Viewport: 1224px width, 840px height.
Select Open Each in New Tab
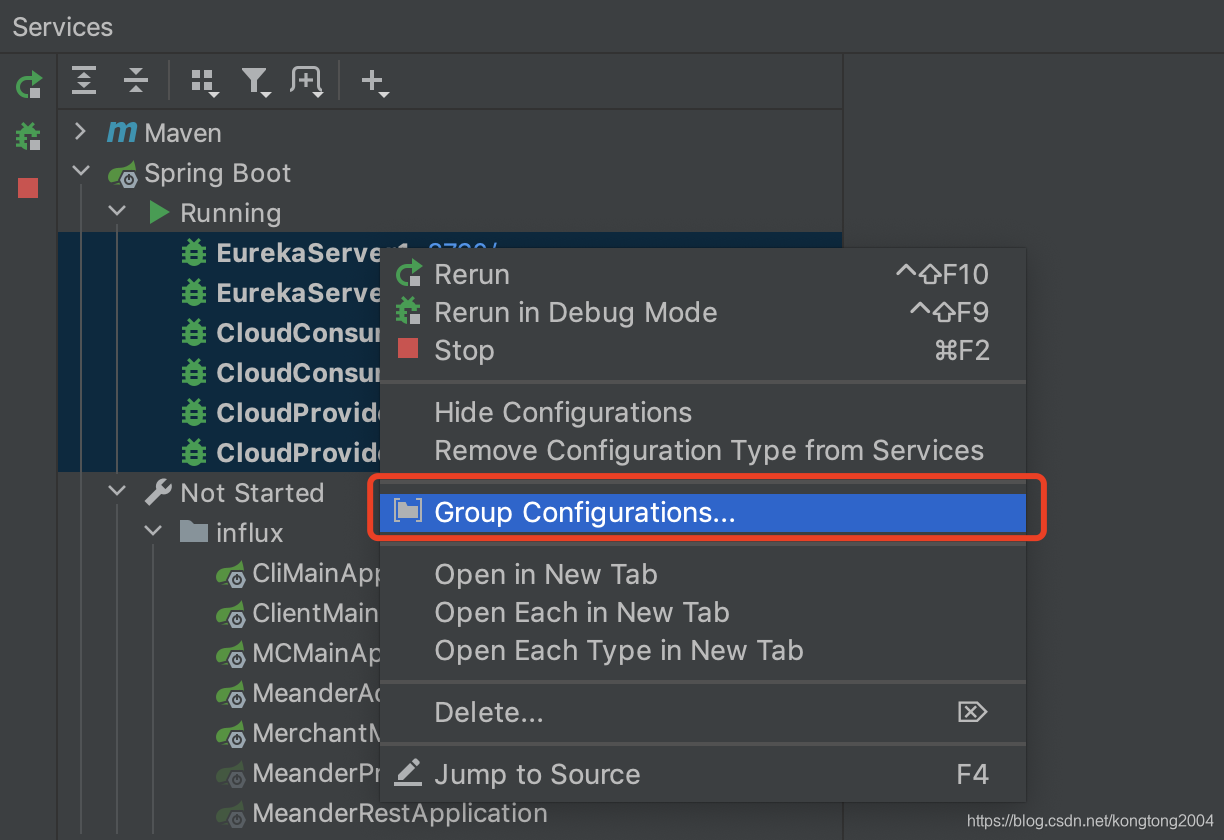(x=581, y=612)
